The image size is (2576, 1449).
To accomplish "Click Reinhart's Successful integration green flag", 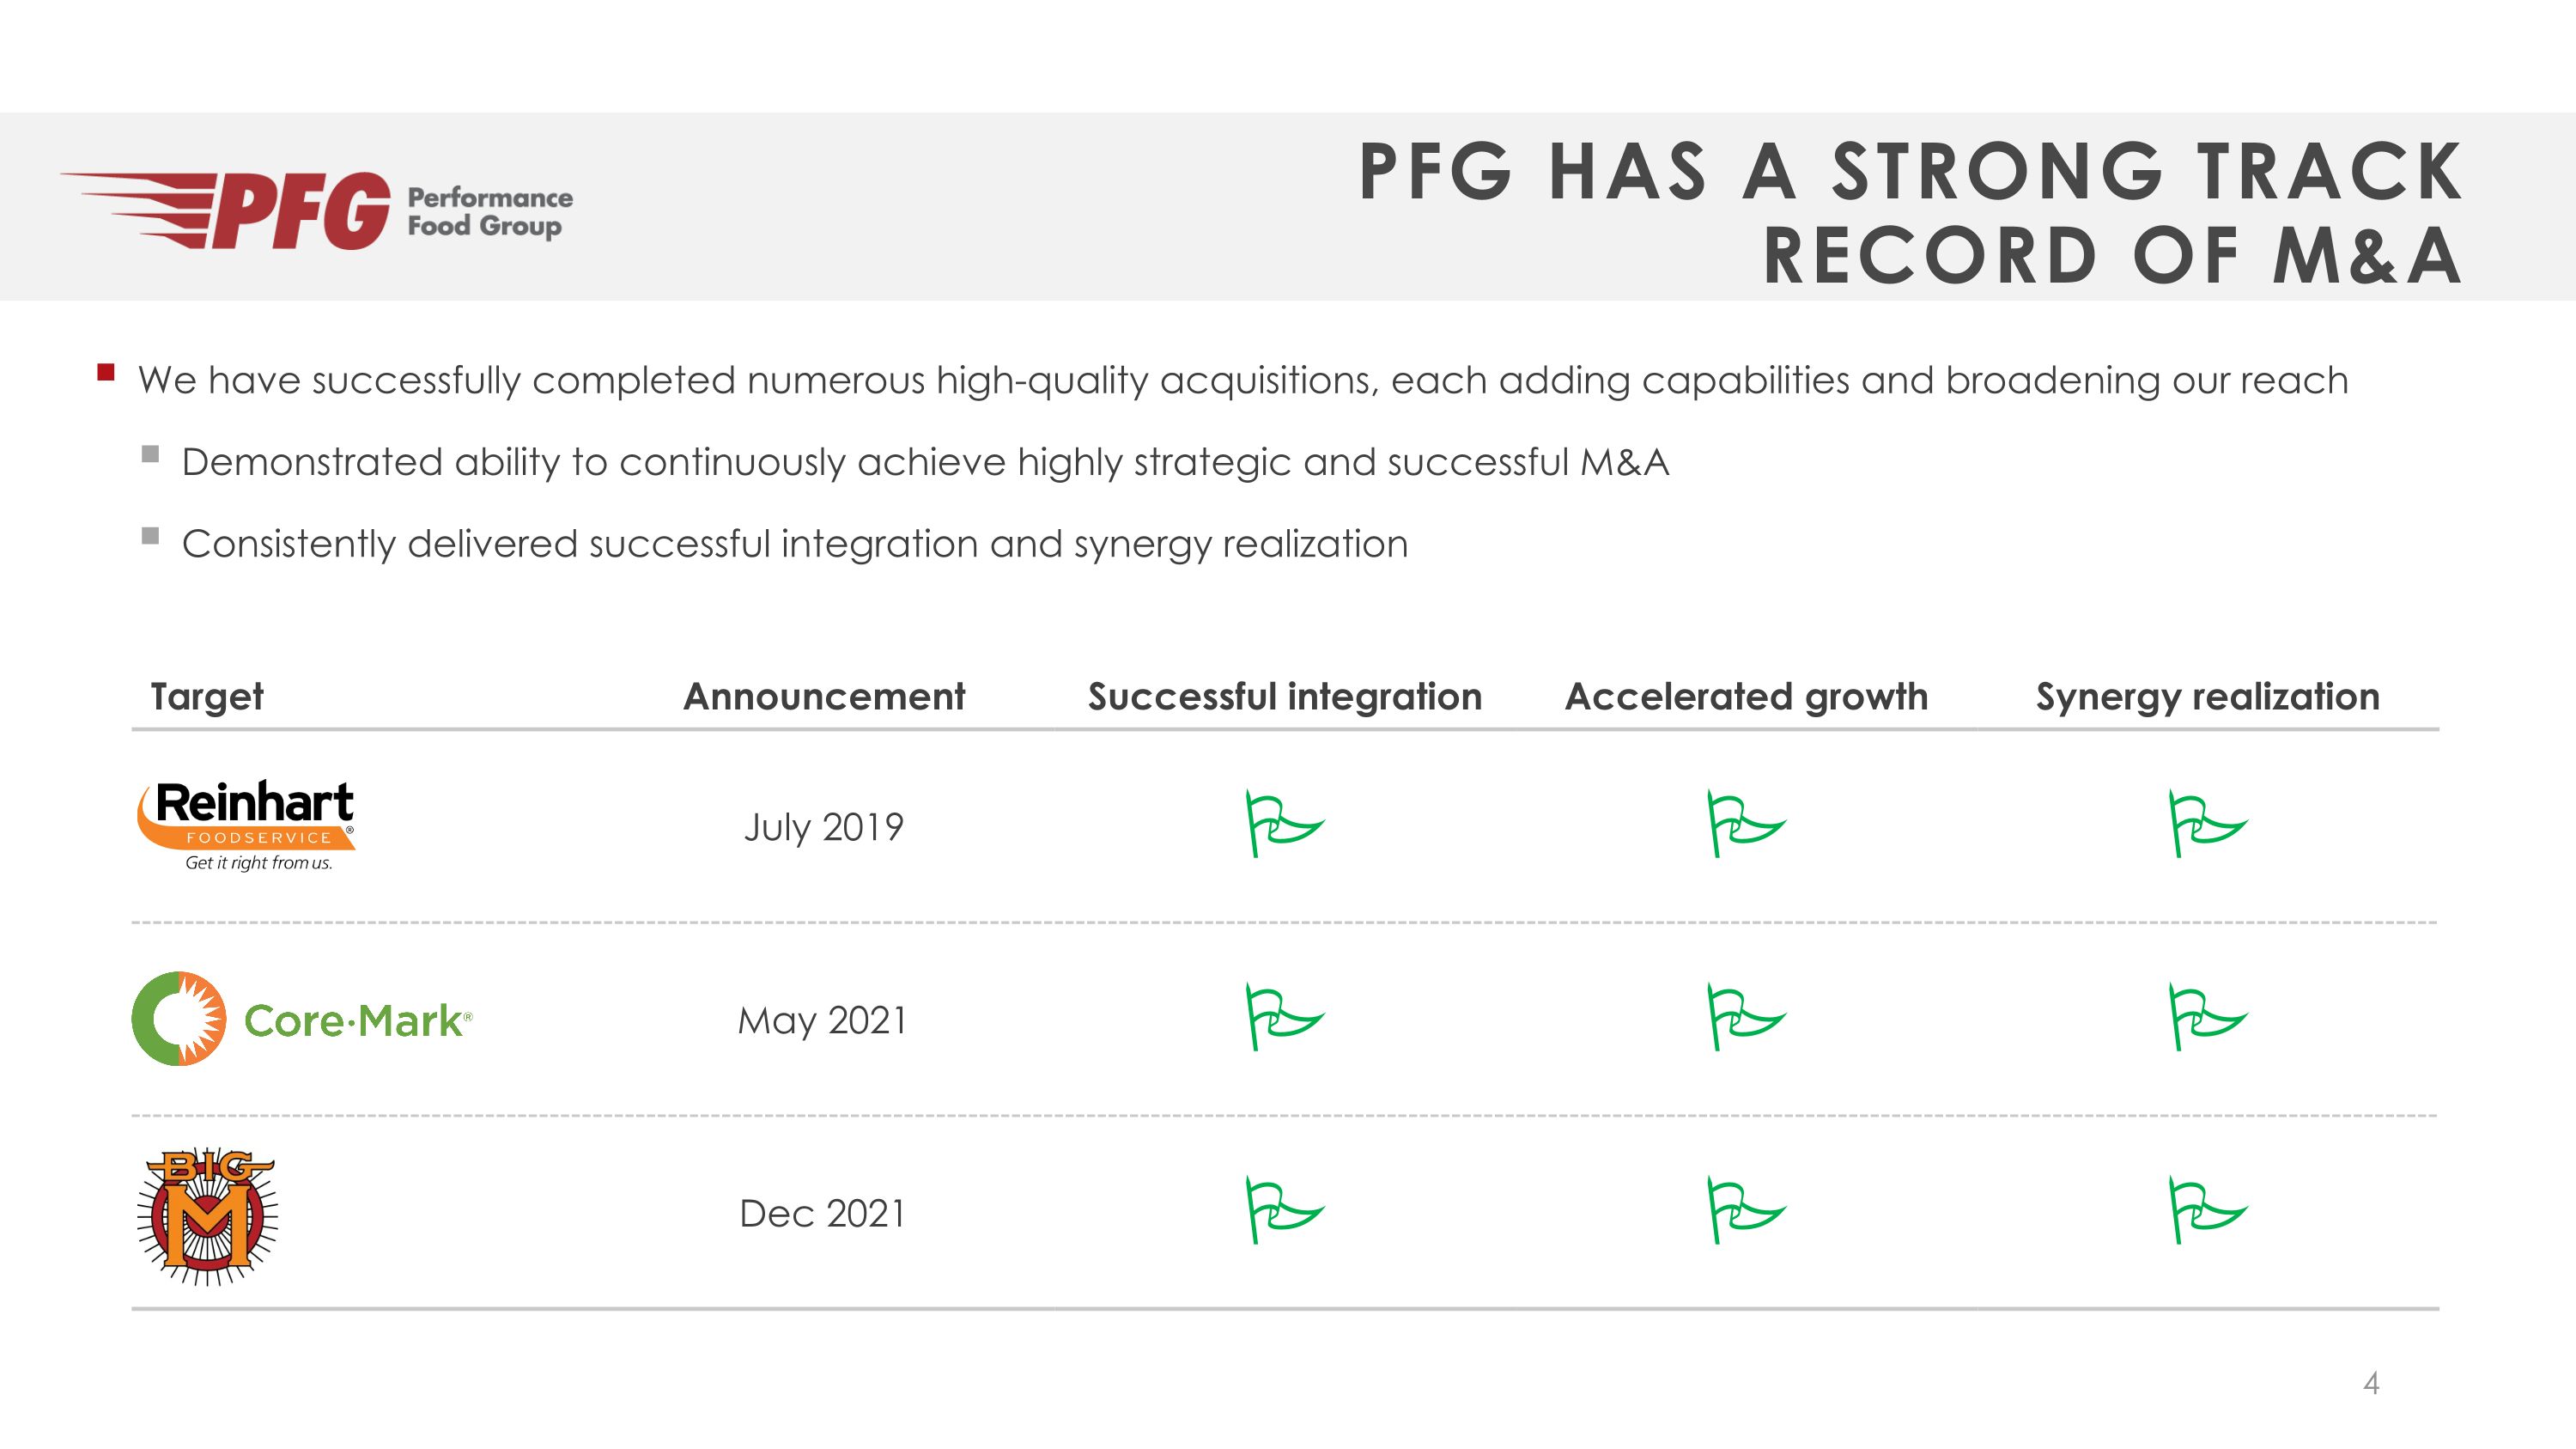I will click(1283, 824).
